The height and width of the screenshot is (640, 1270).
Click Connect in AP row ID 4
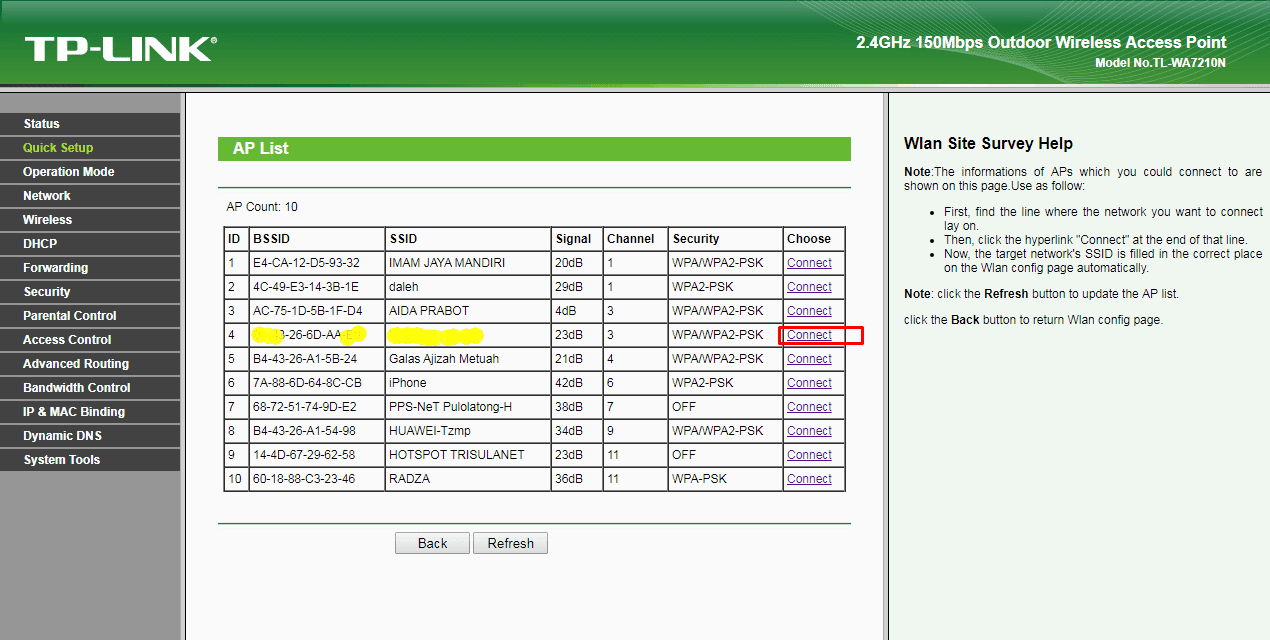pos(809,335)
